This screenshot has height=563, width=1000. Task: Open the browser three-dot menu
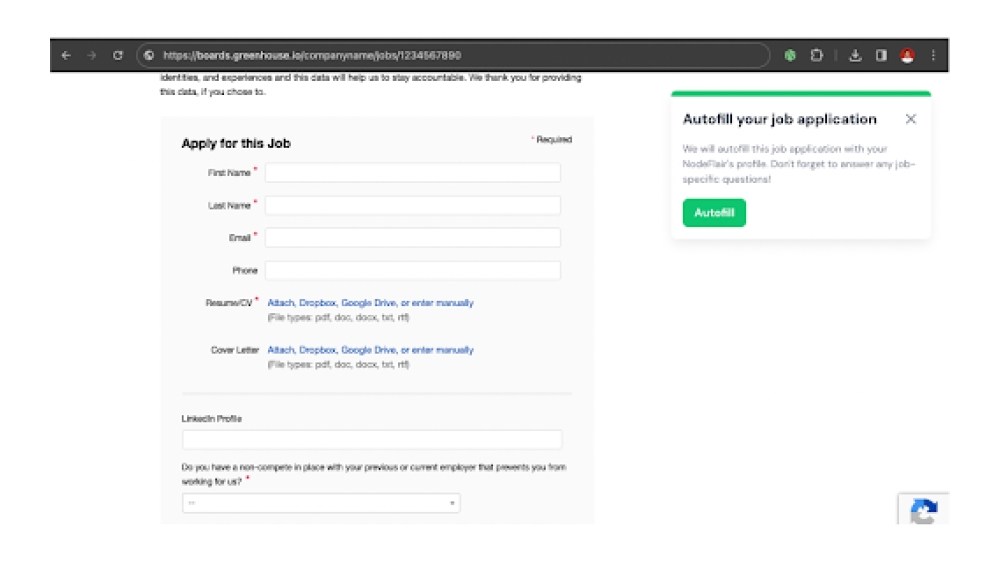tap(933, 55)
